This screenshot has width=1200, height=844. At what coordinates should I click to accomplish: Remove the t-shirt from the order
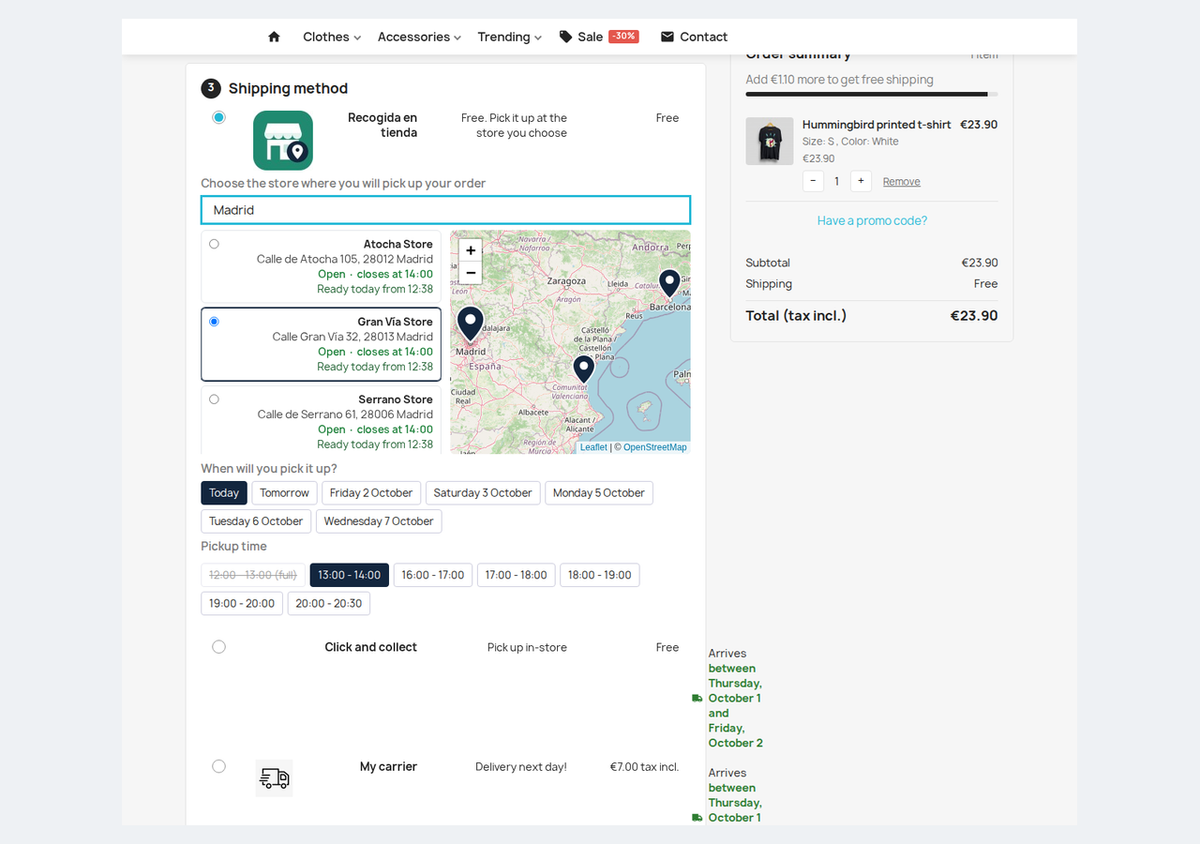(x=901, y=181)
